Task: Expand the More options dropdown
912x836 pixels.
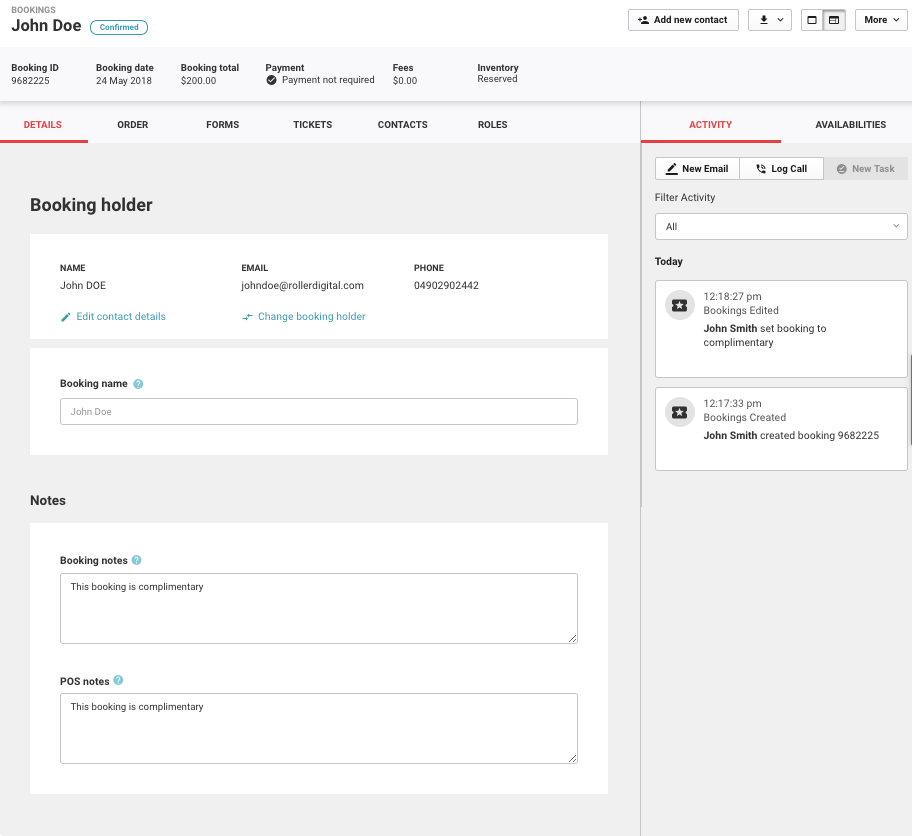Action: [881, 20]
